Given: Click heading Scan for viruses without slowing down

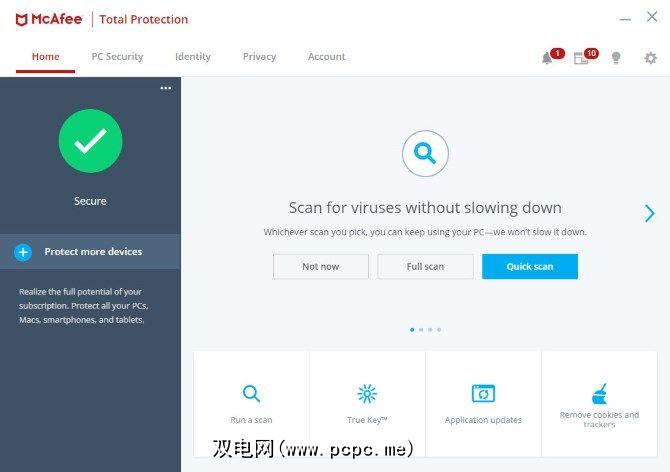Looking at the screenshot, I should click(x=425, y=208).
